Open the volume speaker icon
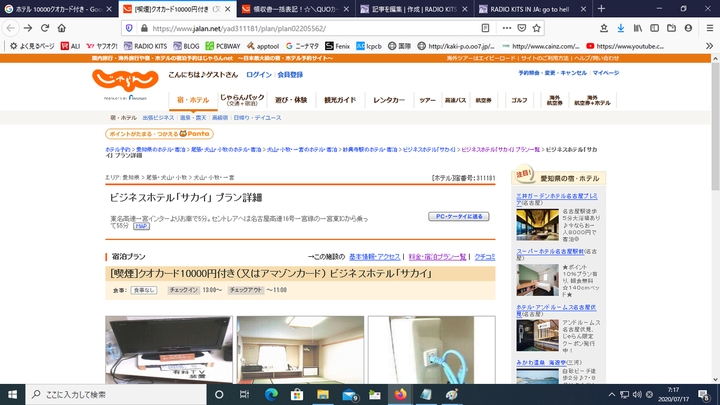 (637, 394)
